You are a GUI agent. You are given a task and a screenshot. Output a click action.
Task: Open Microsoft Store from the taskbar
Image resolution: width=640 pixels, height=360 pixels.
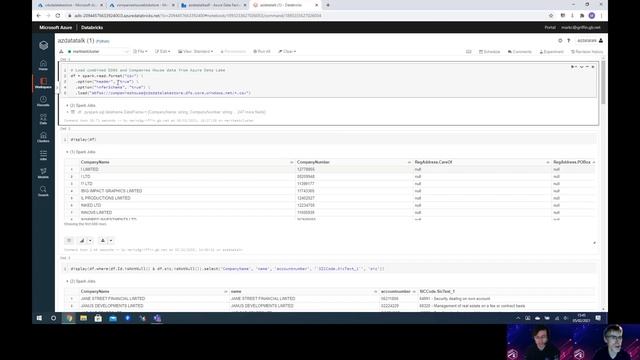98,318
